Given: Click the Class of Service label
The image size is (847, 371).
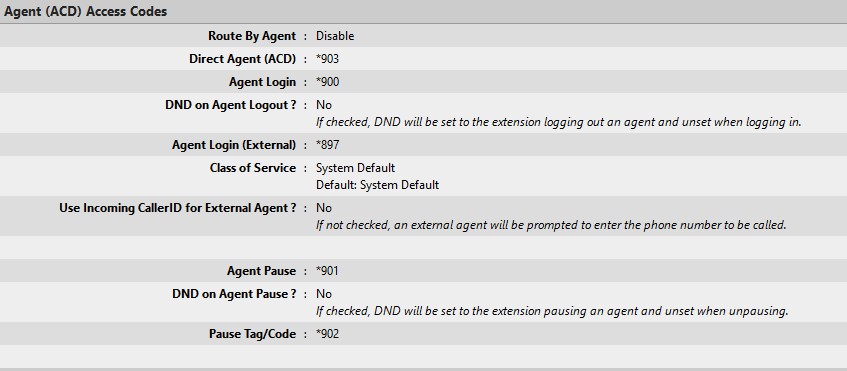Looking at the screenshot, I should point(253,168).
